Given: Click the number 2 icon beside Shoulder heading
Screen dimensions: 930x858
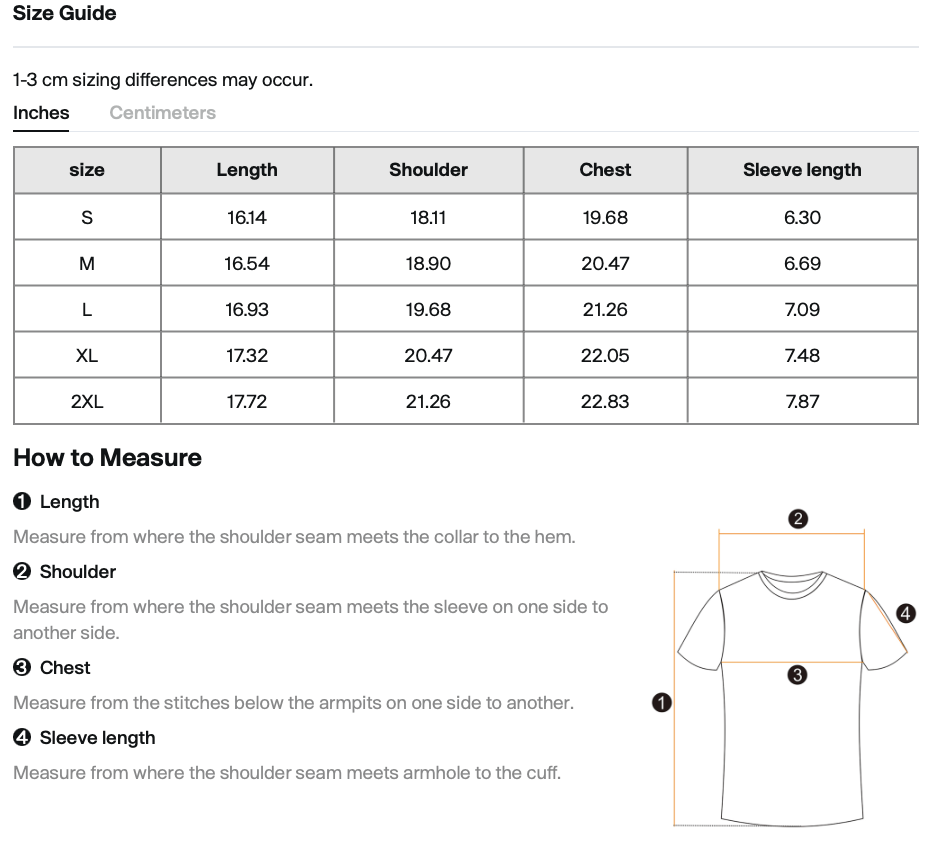Looking at the screenshot, I should (22, 572).
